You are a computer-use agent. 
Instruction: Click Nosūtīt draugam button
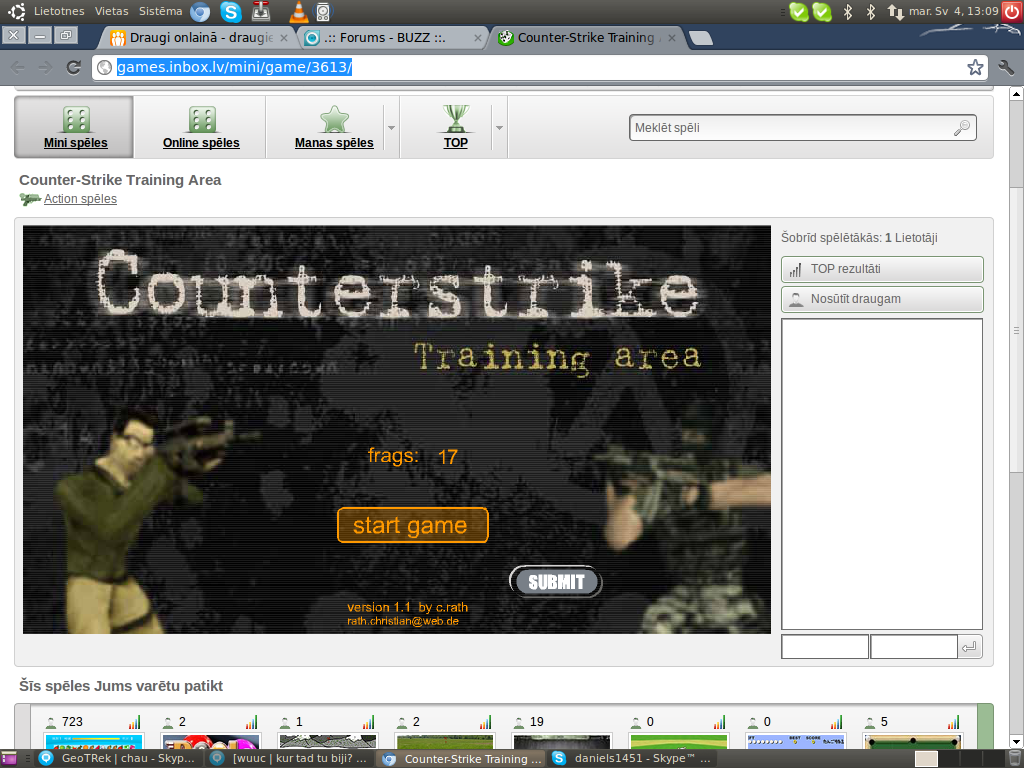point(882,299)
